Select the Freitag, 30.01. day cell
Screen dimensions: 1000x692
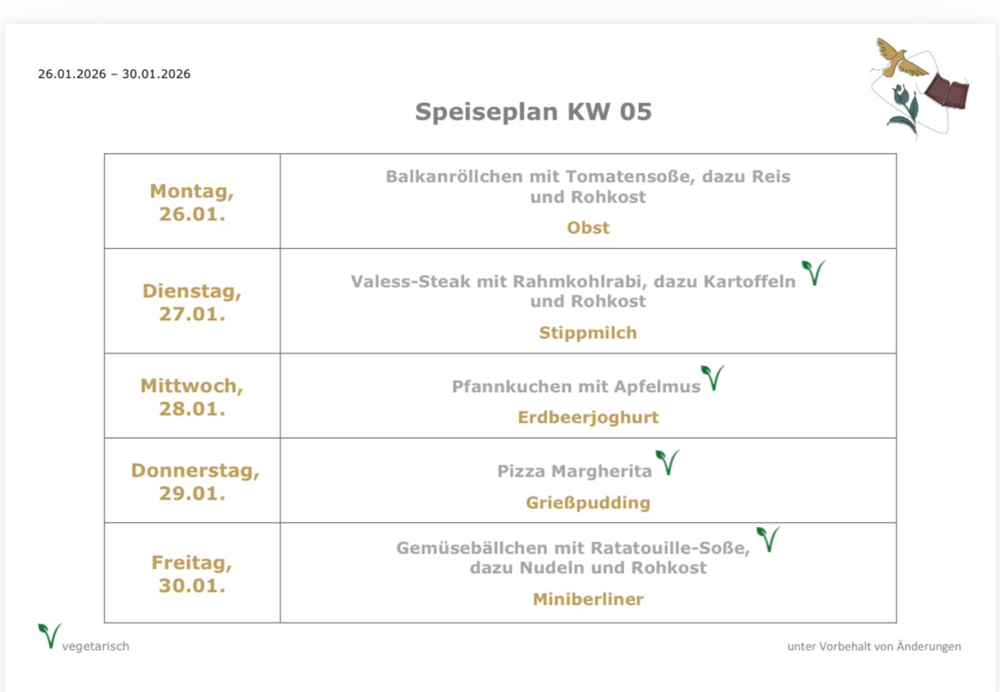192,573
